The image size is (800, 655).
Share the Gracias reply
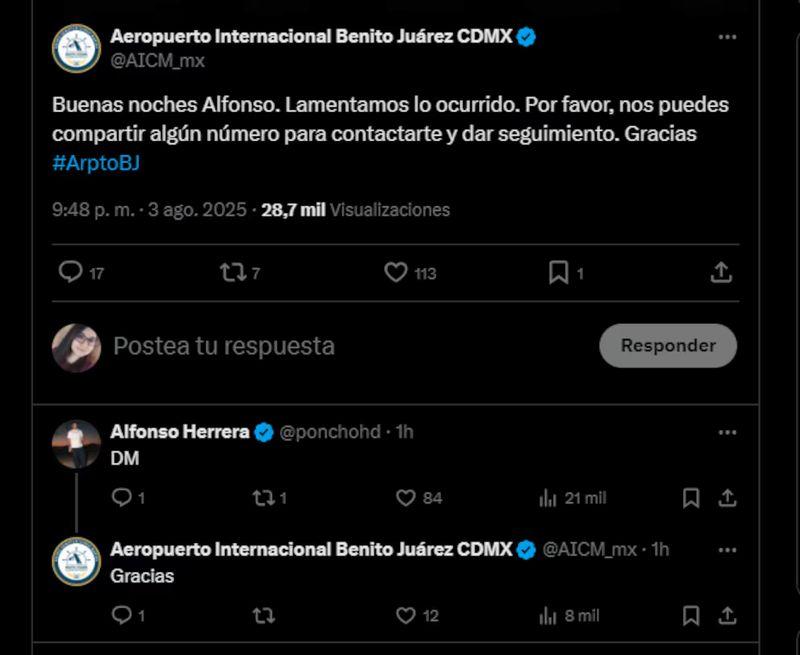[x=728, y=616]
